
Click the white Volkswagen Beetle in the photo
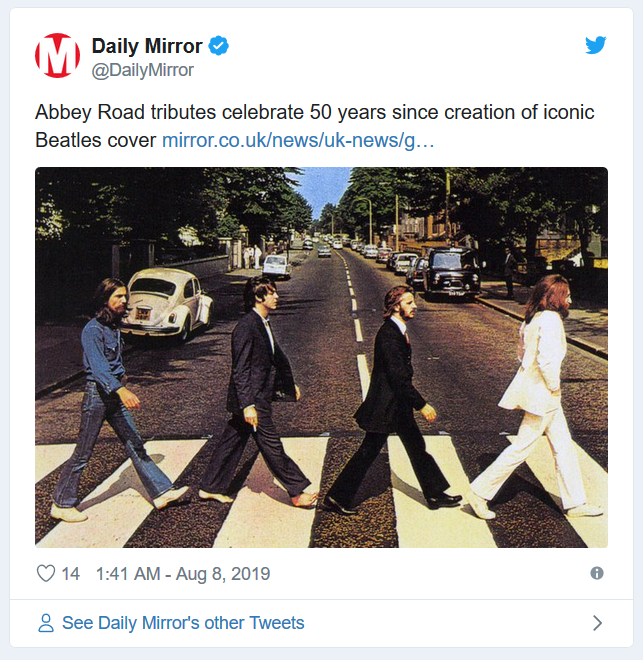(x=167, y=303)
